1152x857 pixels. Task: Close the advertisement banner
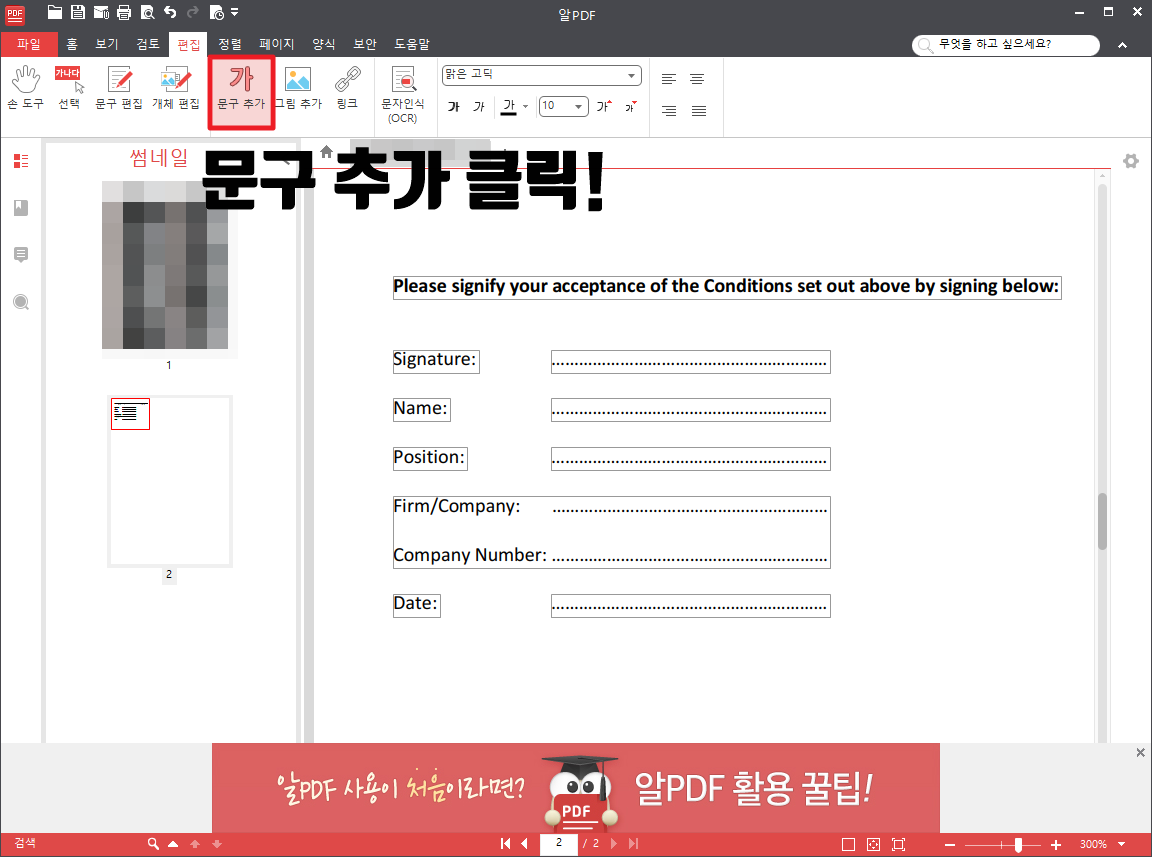coord(1140,753)
